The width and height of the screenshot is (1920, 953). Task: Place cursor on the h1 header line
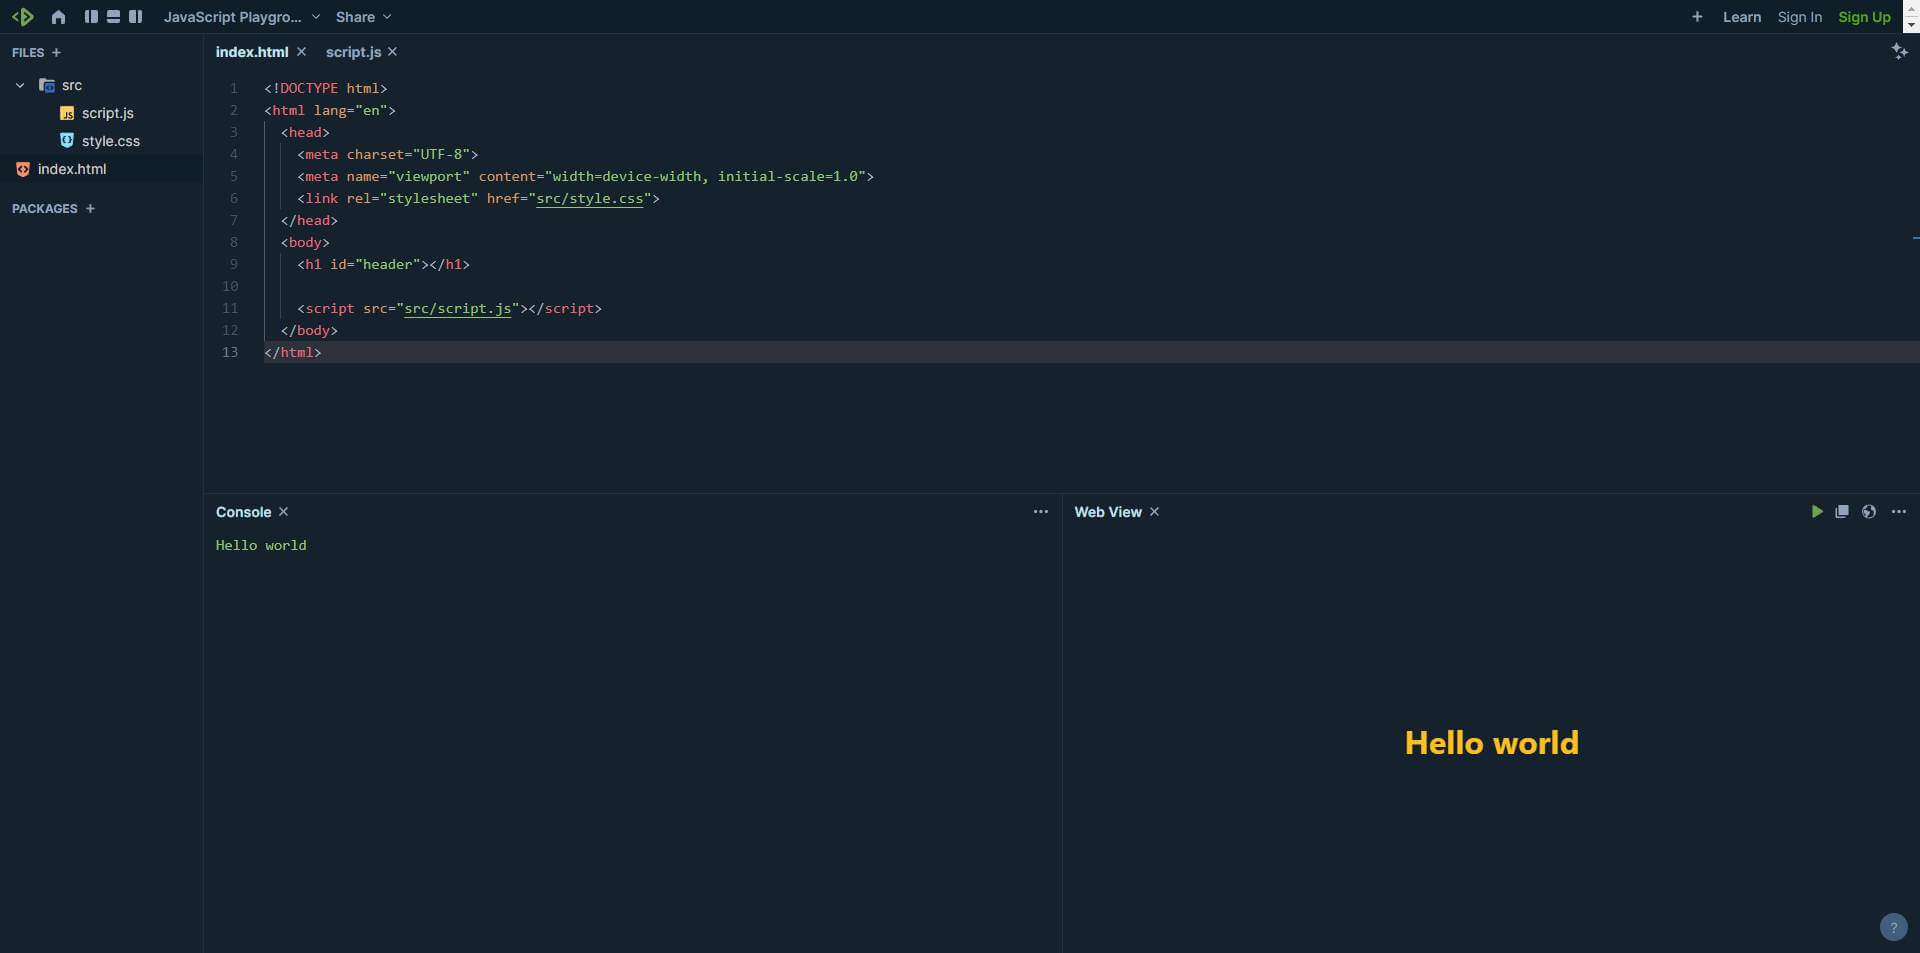383,264
